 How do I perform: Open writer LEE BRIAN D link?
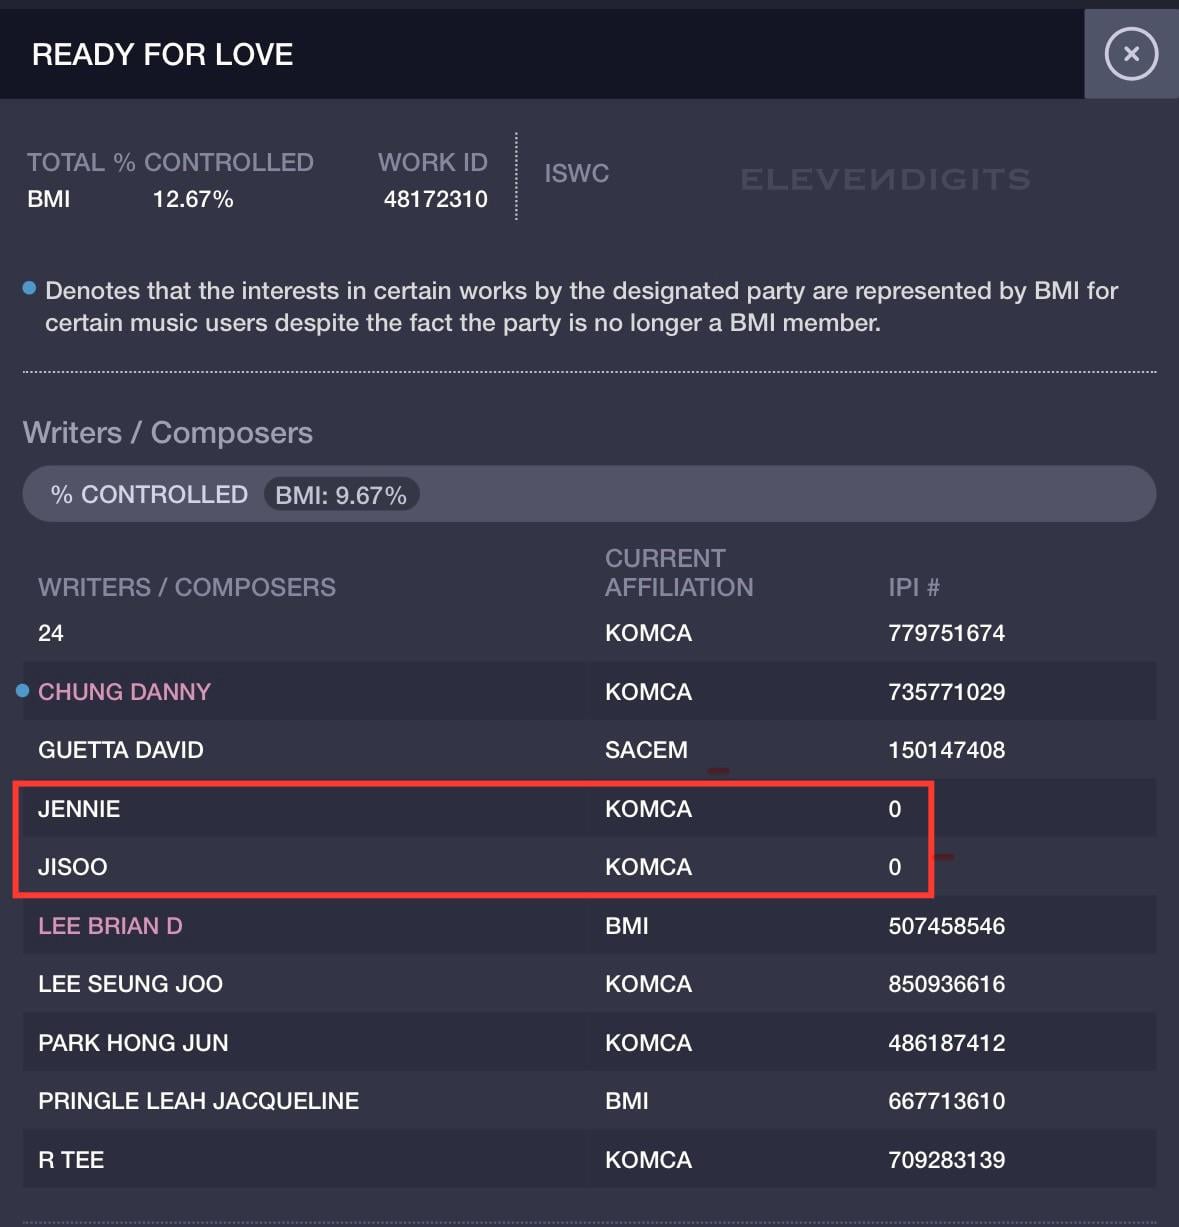[110, 926]
